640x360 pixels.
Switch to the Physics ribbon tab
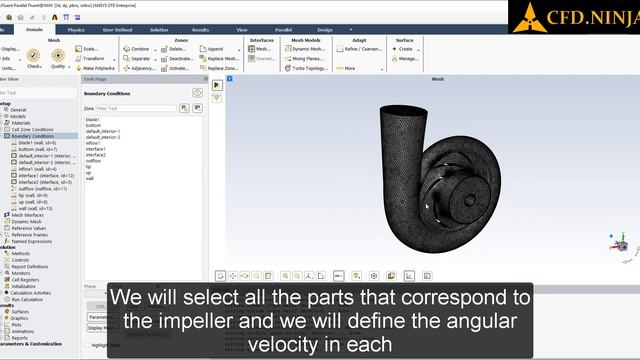coord(76,30)
